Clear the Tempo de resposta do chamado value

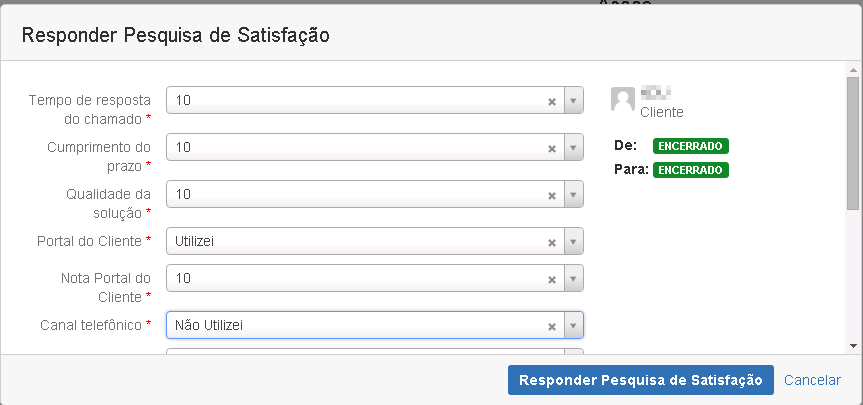tap(551, 101)
